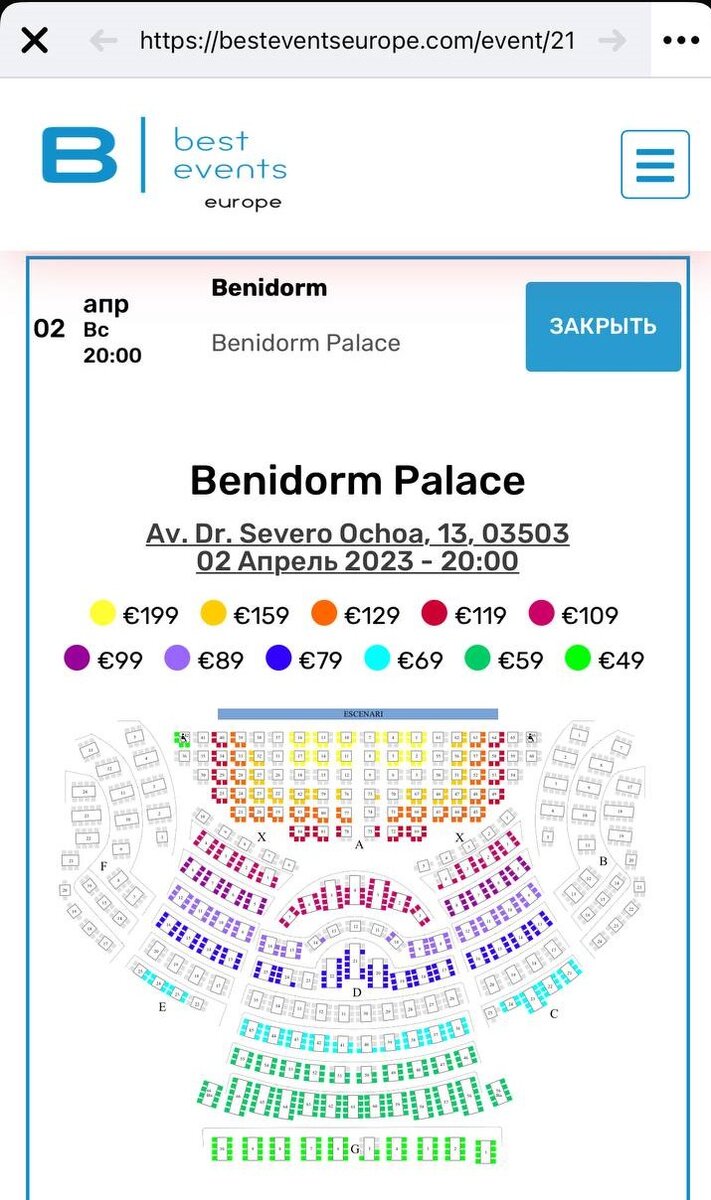
Task: Go forward with the right arrow
Action: [612, 40]
